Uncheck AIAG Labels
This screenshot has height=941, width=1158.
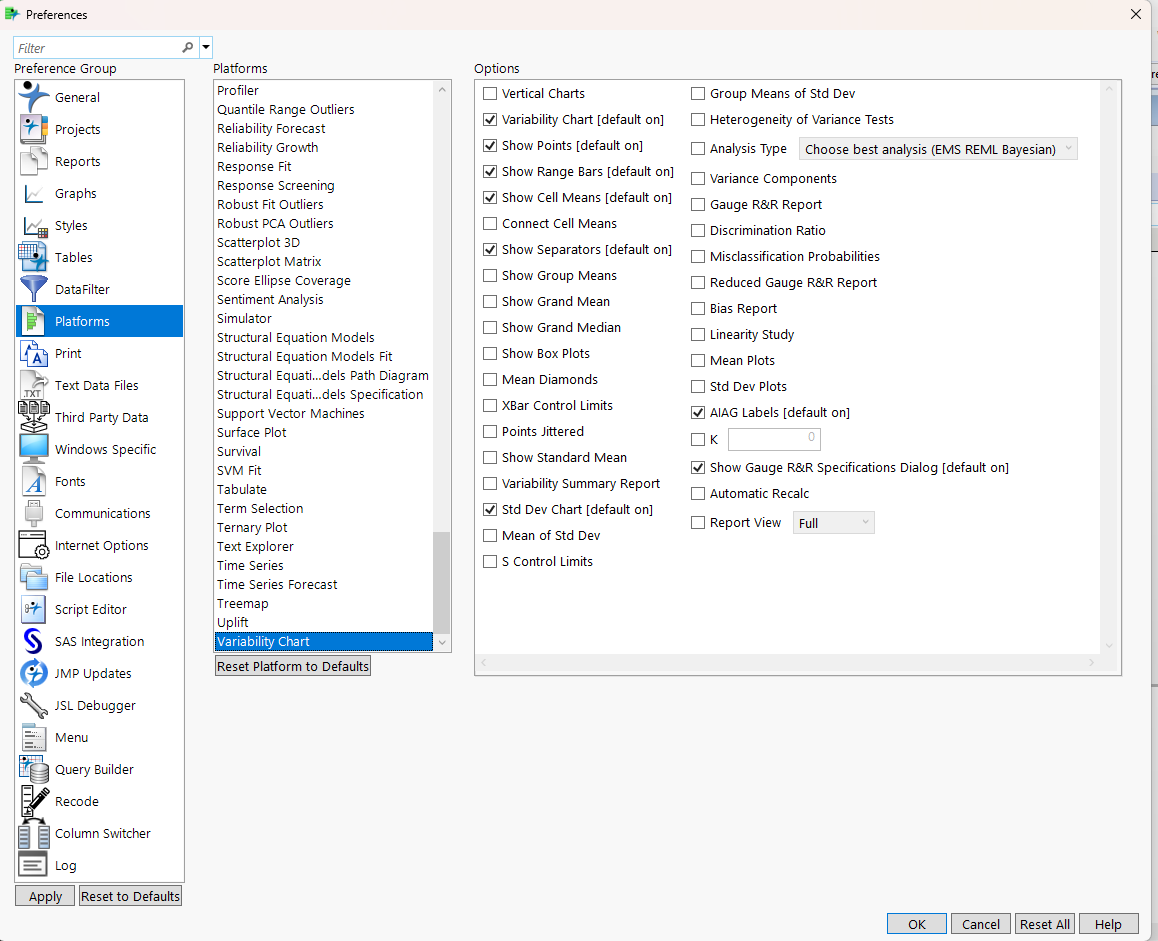(697, 412)
